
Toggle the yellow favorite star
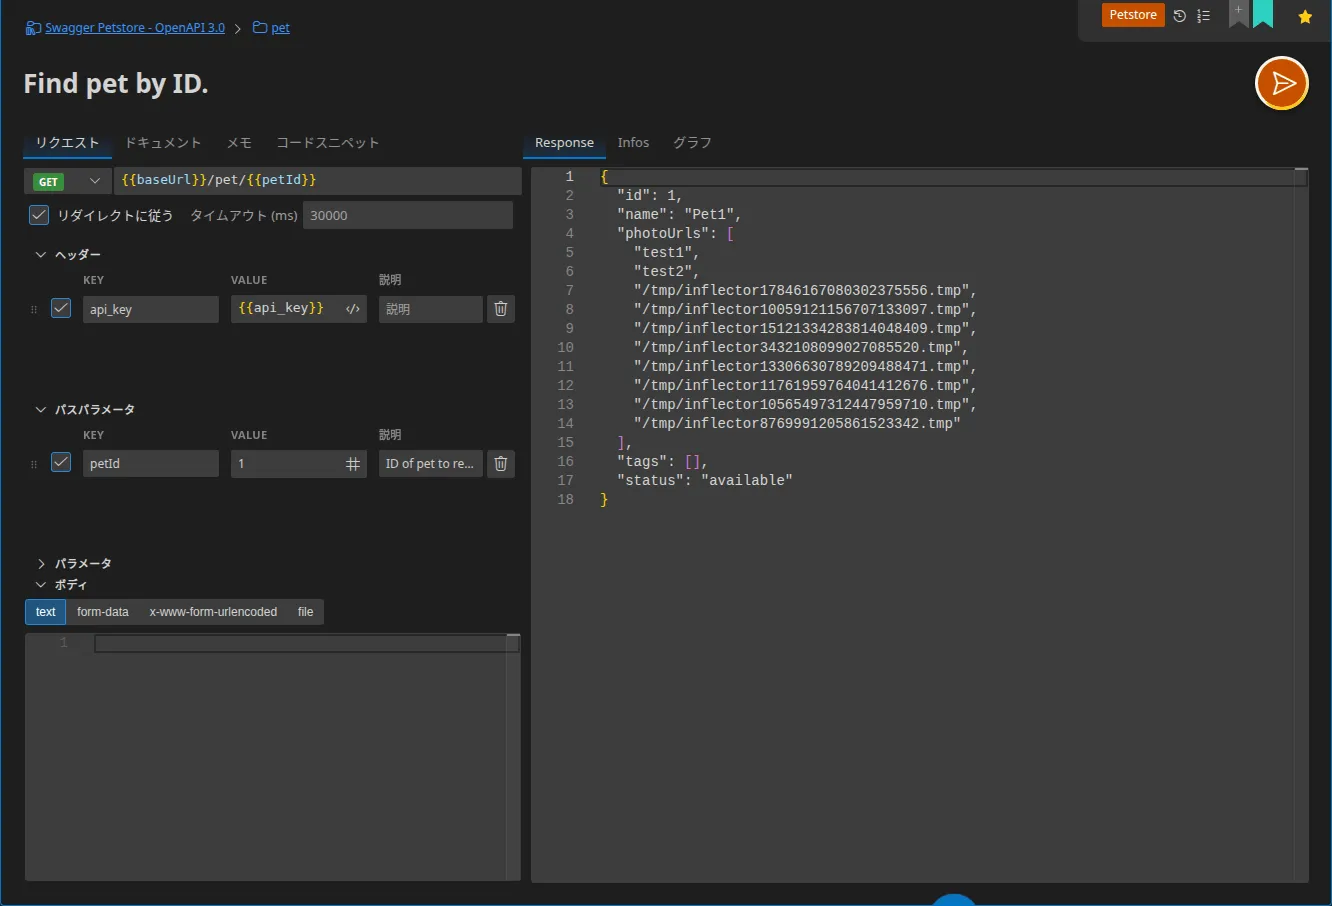(1305, 16)
